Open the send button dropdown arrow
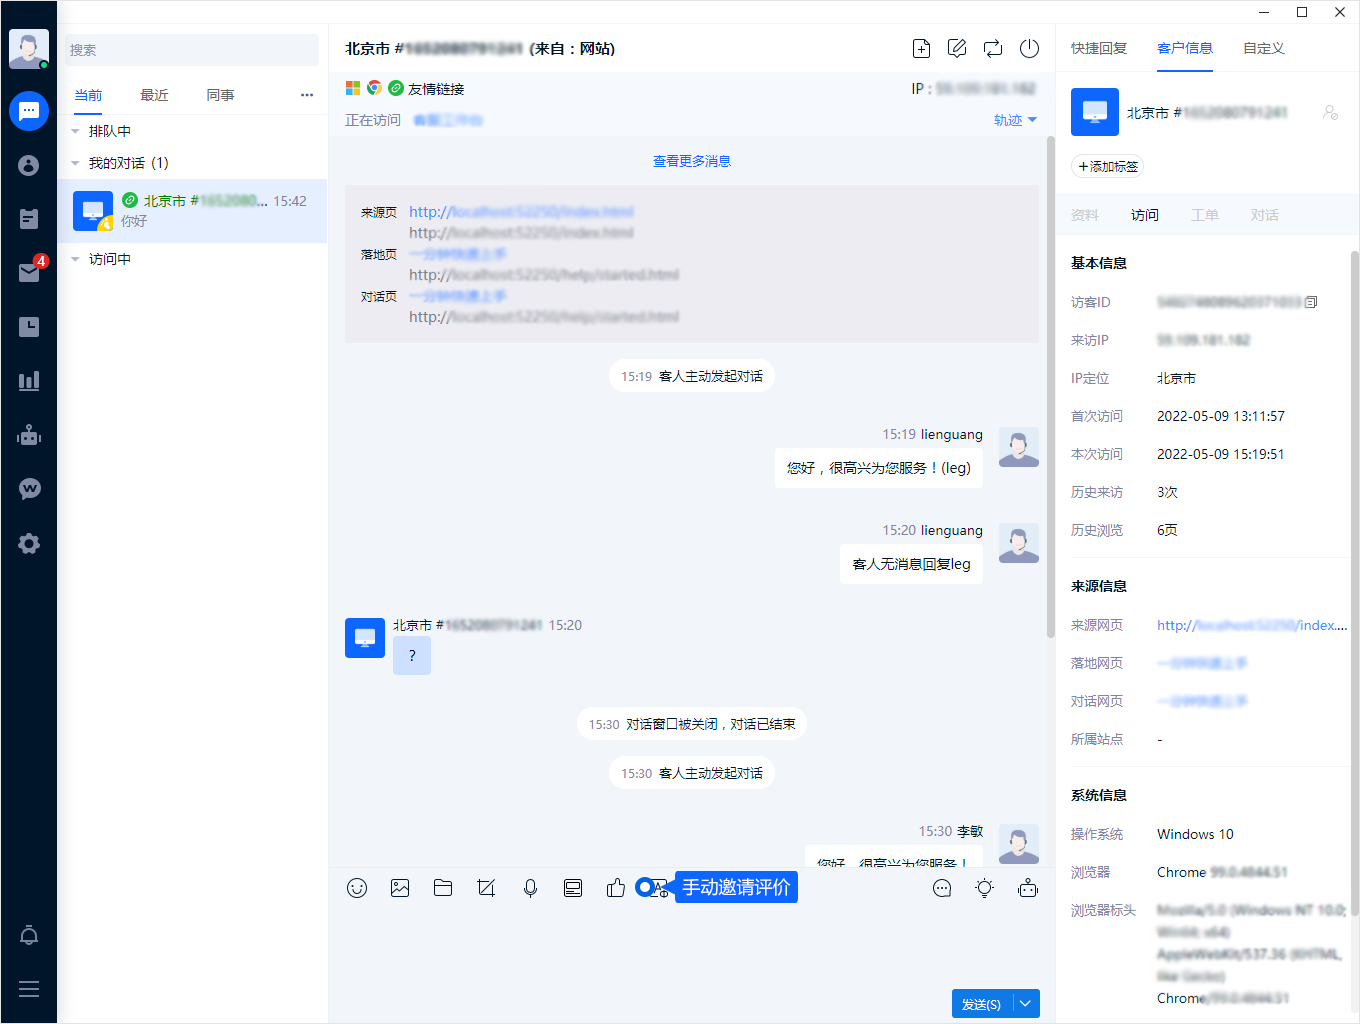1360x1024 pixels. (x=1026, y=1004)
